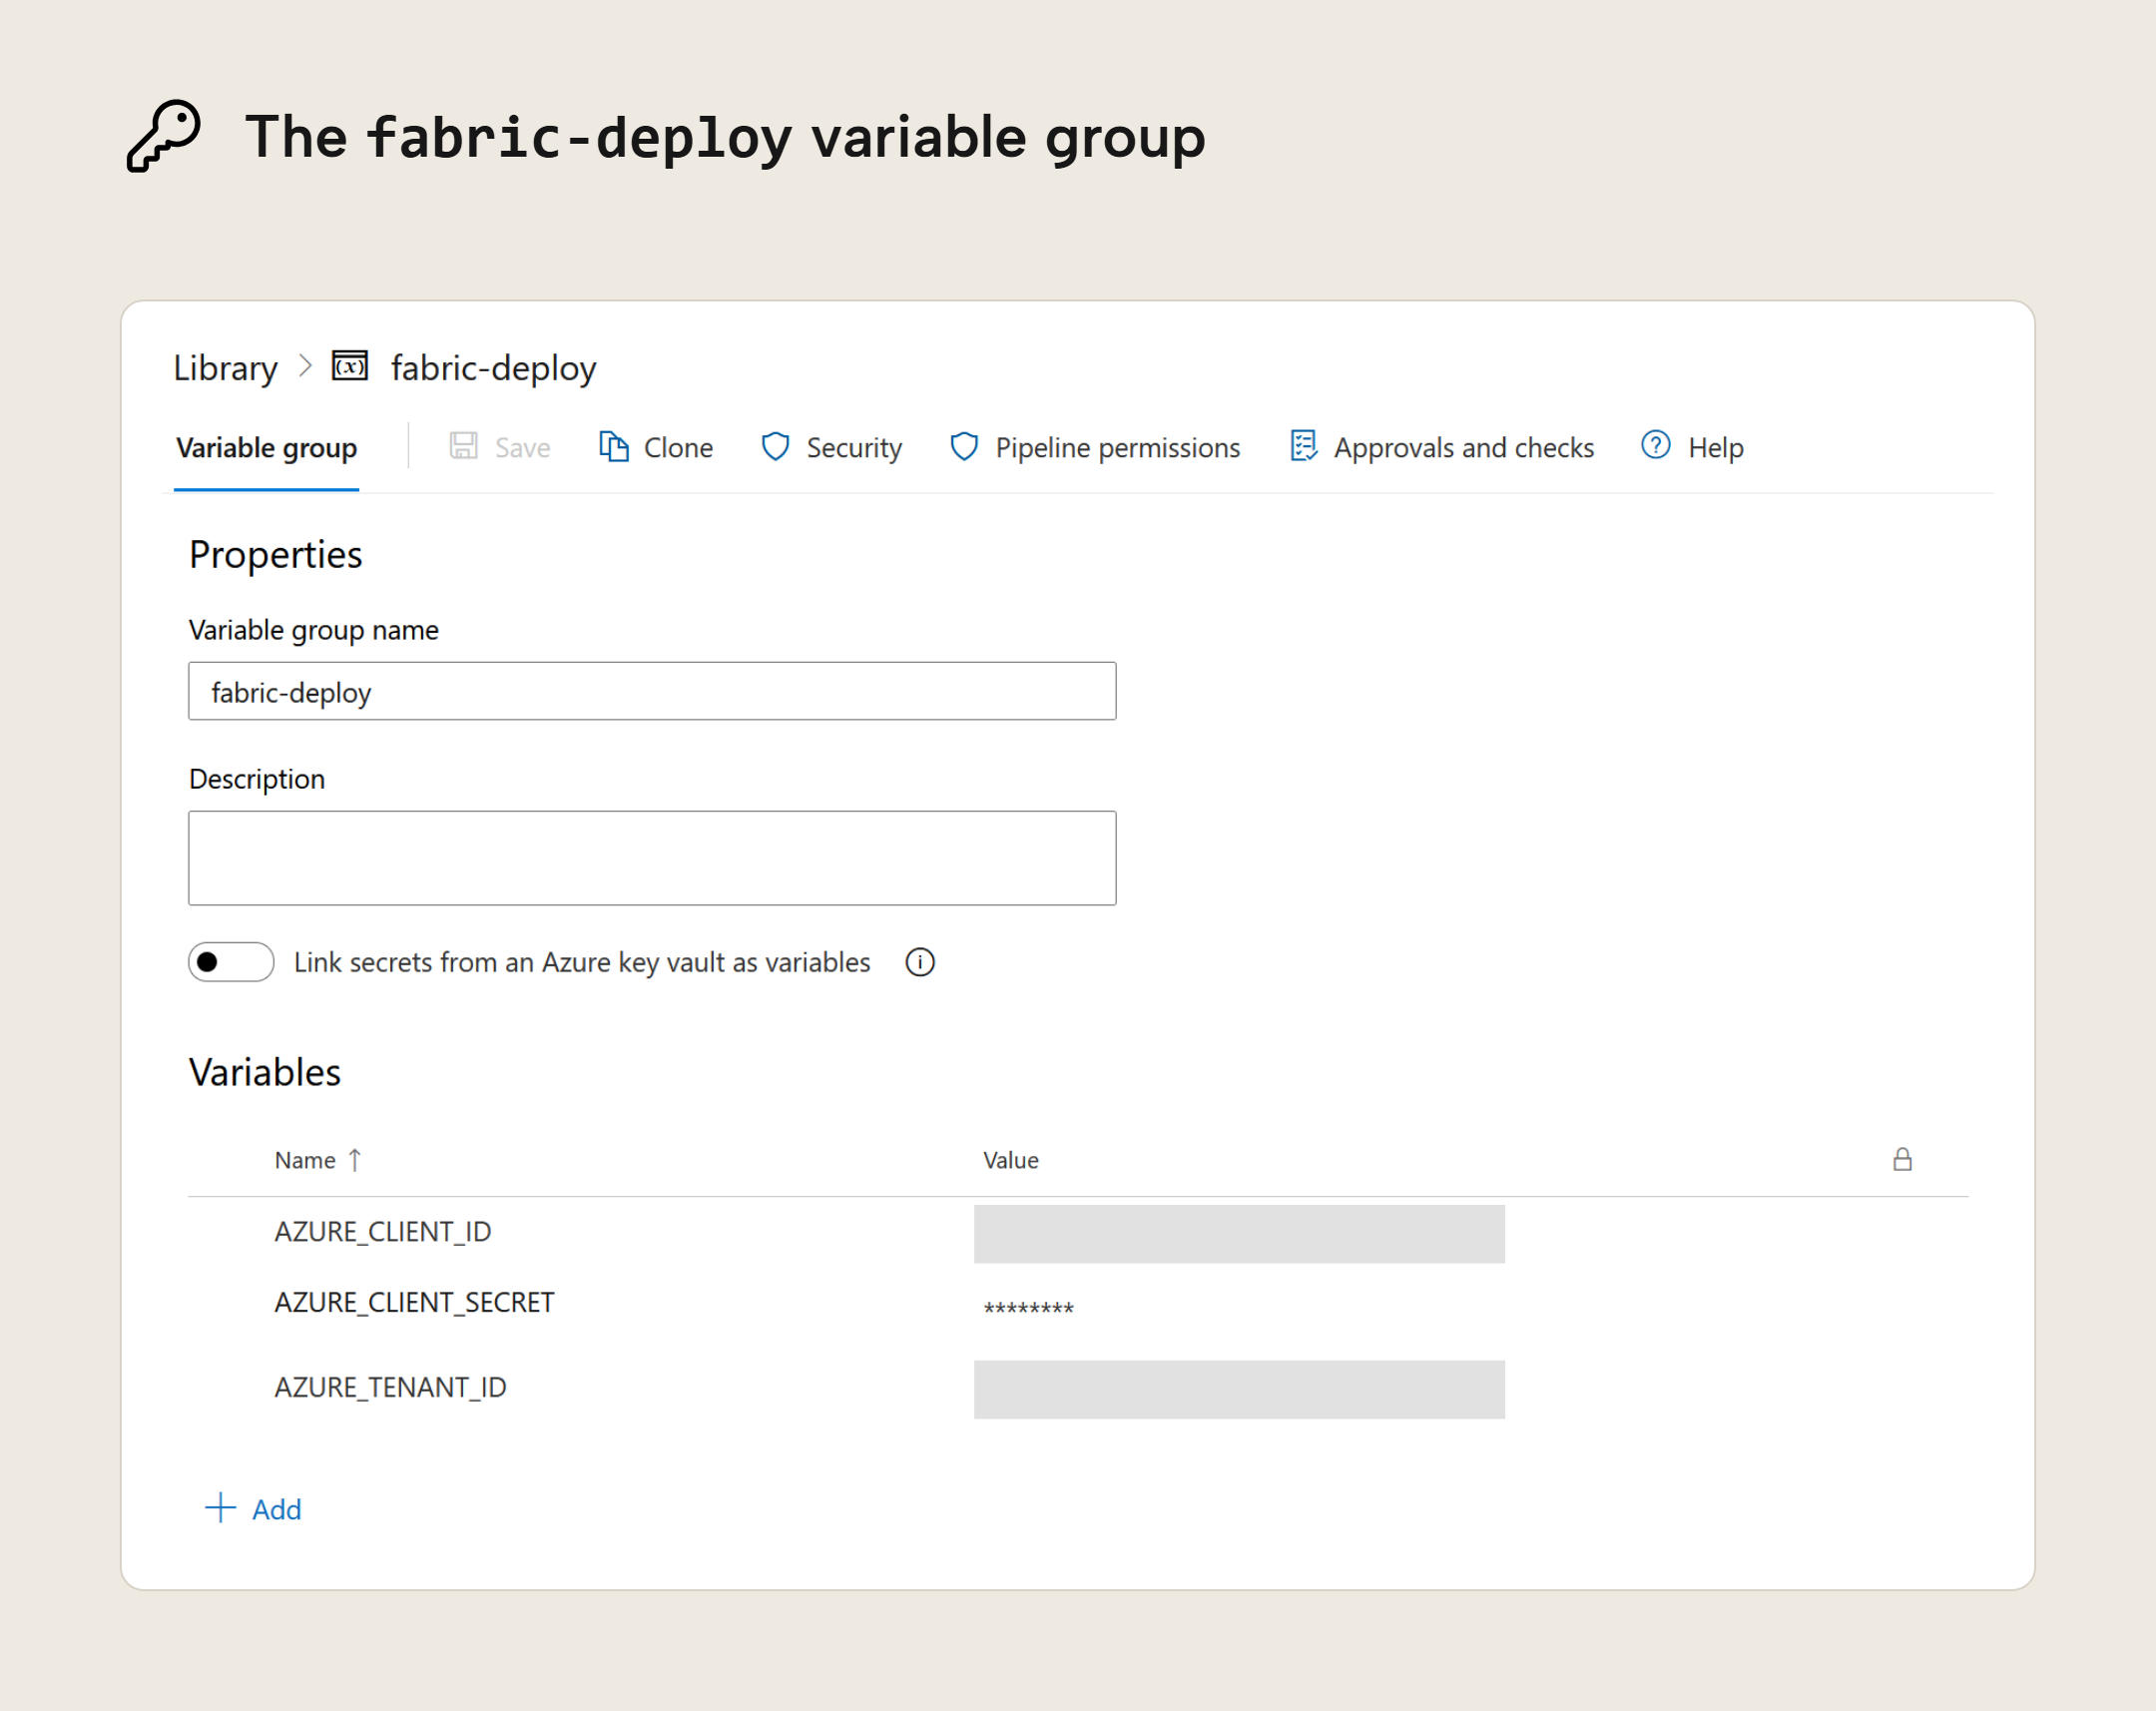This screenshot has height=1711, width=2156.
Task: Click the Approvals and checks checklist icon
Action: click(x=1303, y=446)
